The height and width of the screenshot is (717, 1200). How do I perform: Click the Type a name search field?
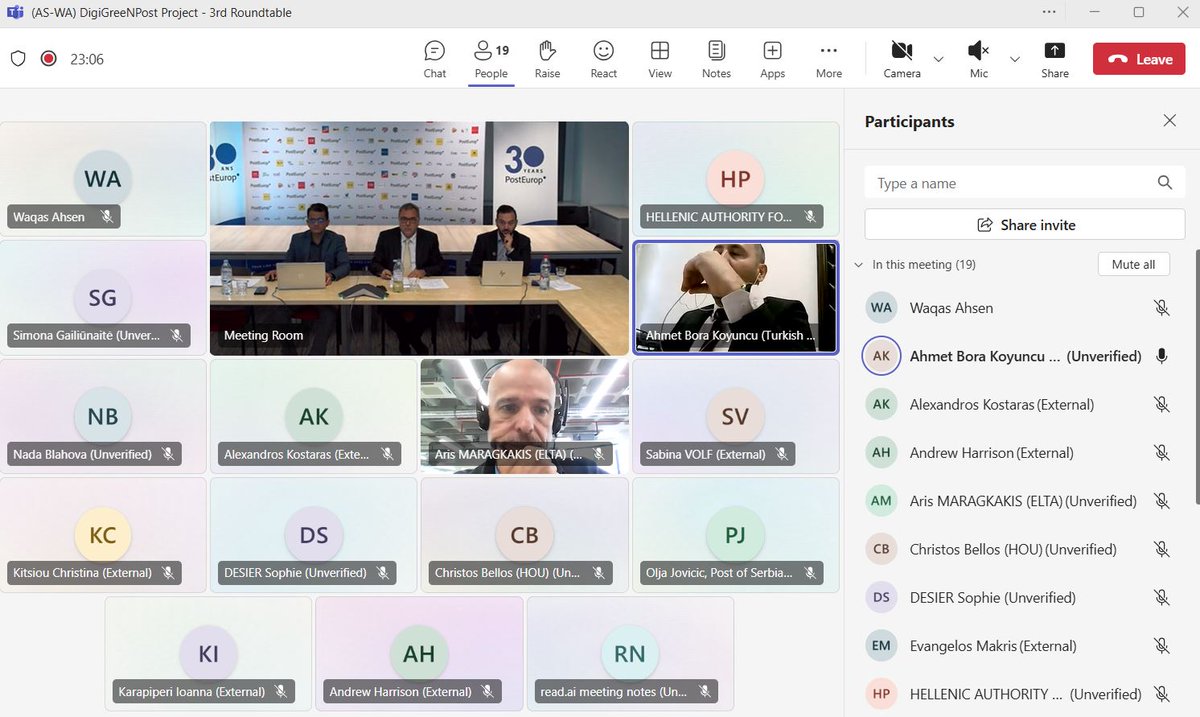[x=1000, y=183]
